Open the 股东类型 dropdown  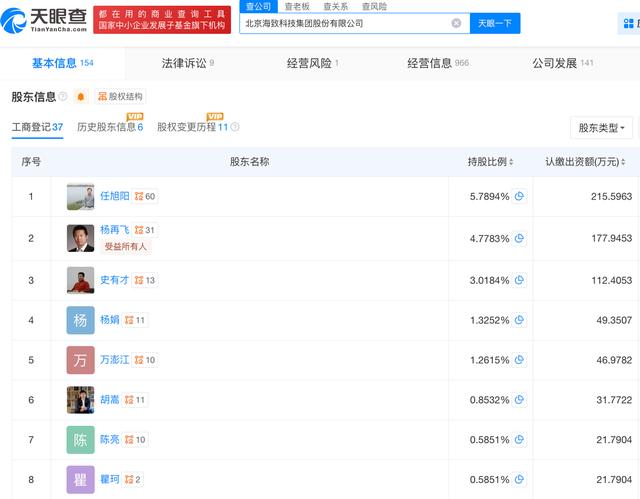[602, 128]
